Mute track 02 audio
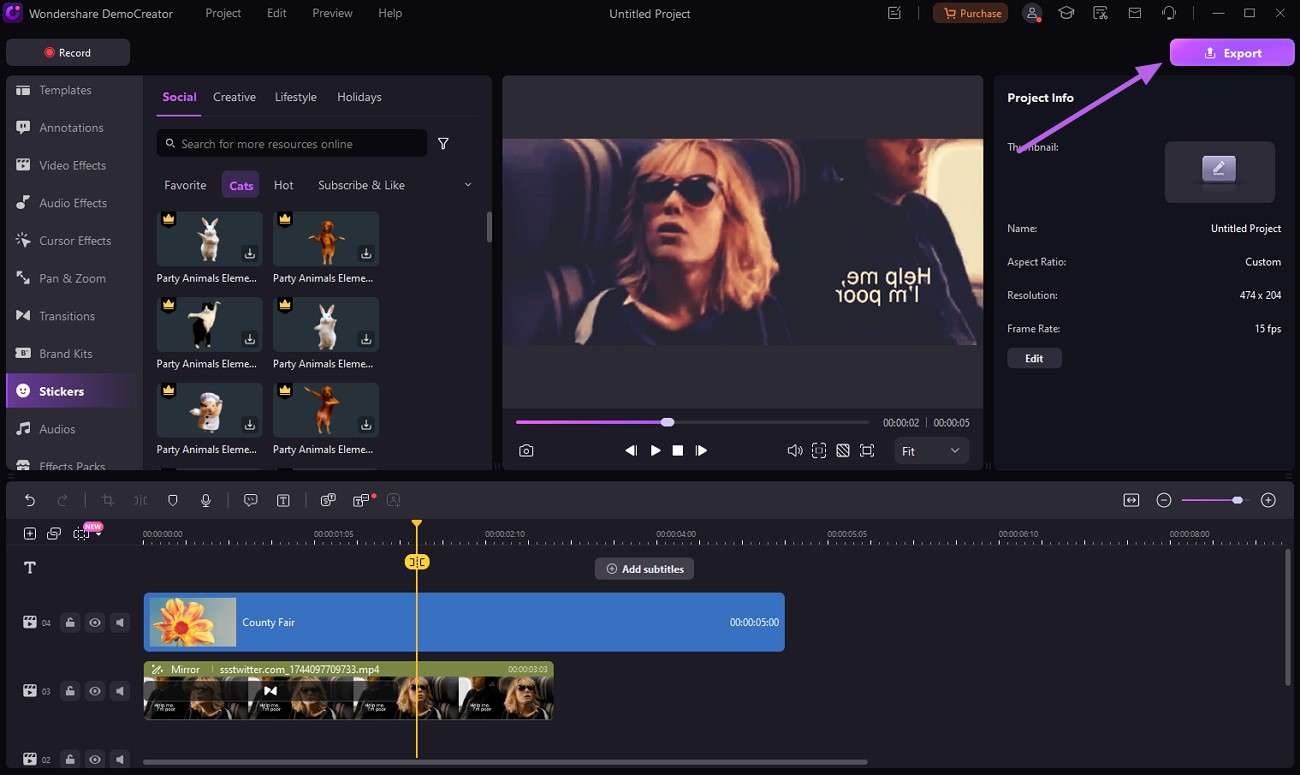Screen dimensions: 1300x775 [120, 759]
